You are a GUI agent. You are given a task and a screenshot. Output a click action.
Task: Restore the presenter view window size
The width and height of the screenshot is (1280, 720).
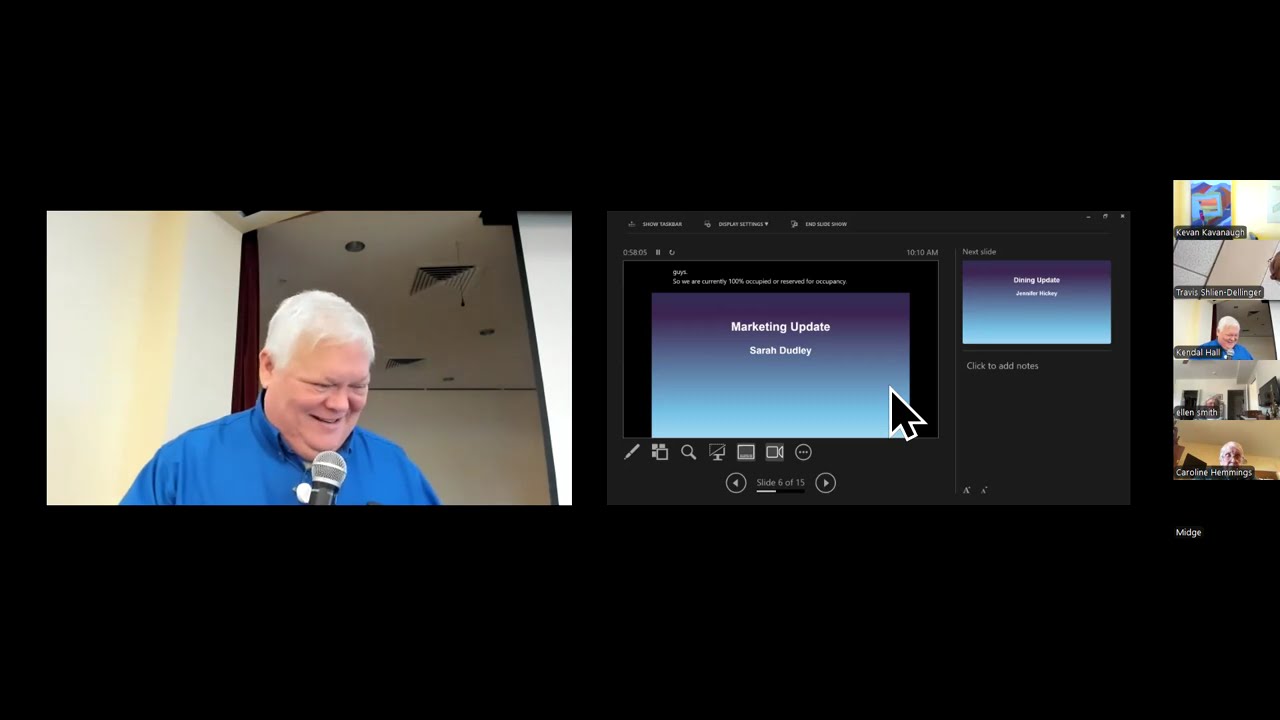point(1105,216)
